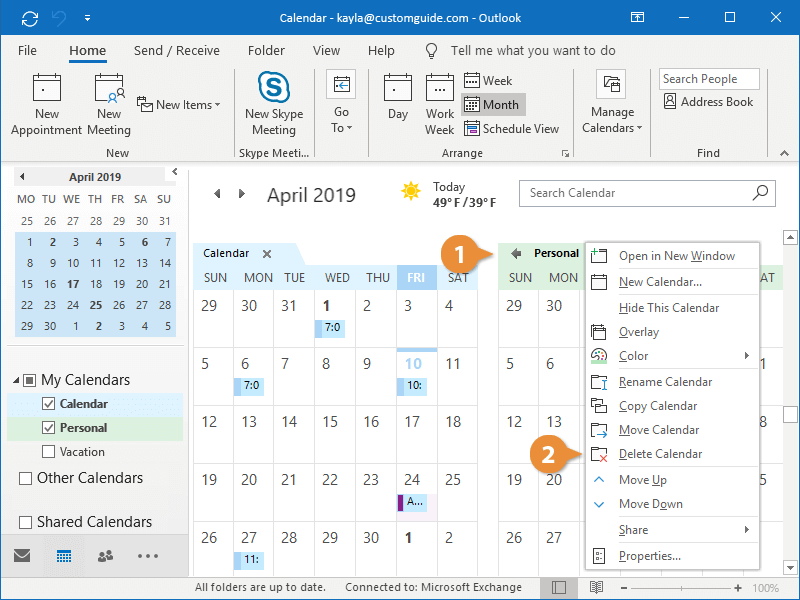Screen dimensions: 800x600
Task: Switch to Week view in ribbon
Action: [x=488, y=81]
